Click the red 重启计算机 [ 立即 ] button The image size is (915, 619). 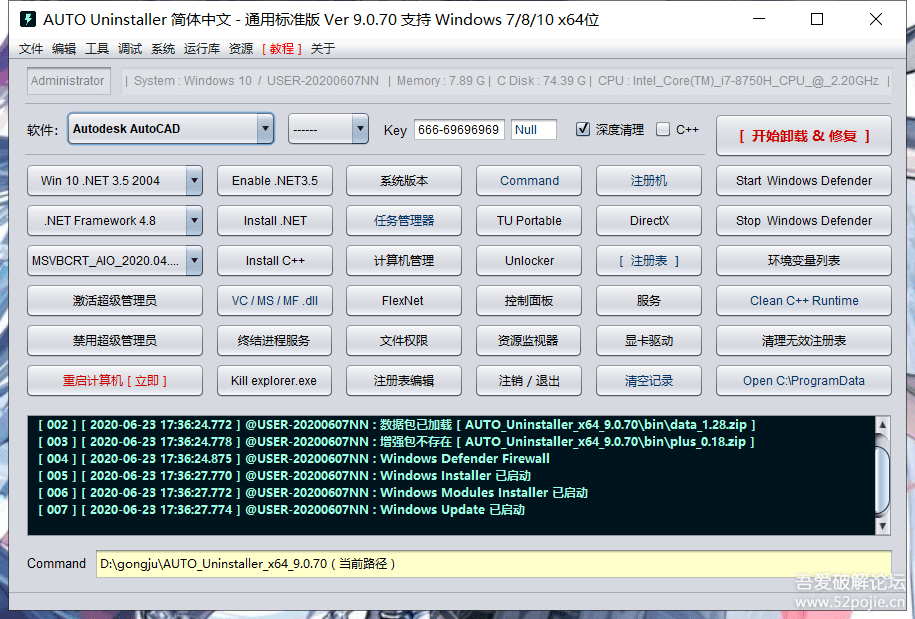click(x=114, y=380)
